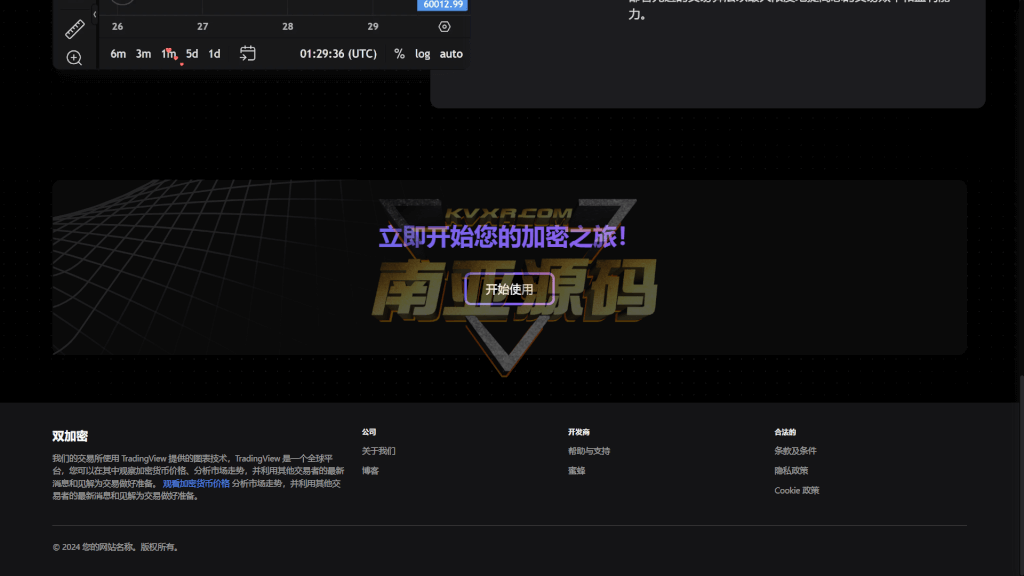Click date label 26 on time axis

(118, 27)
